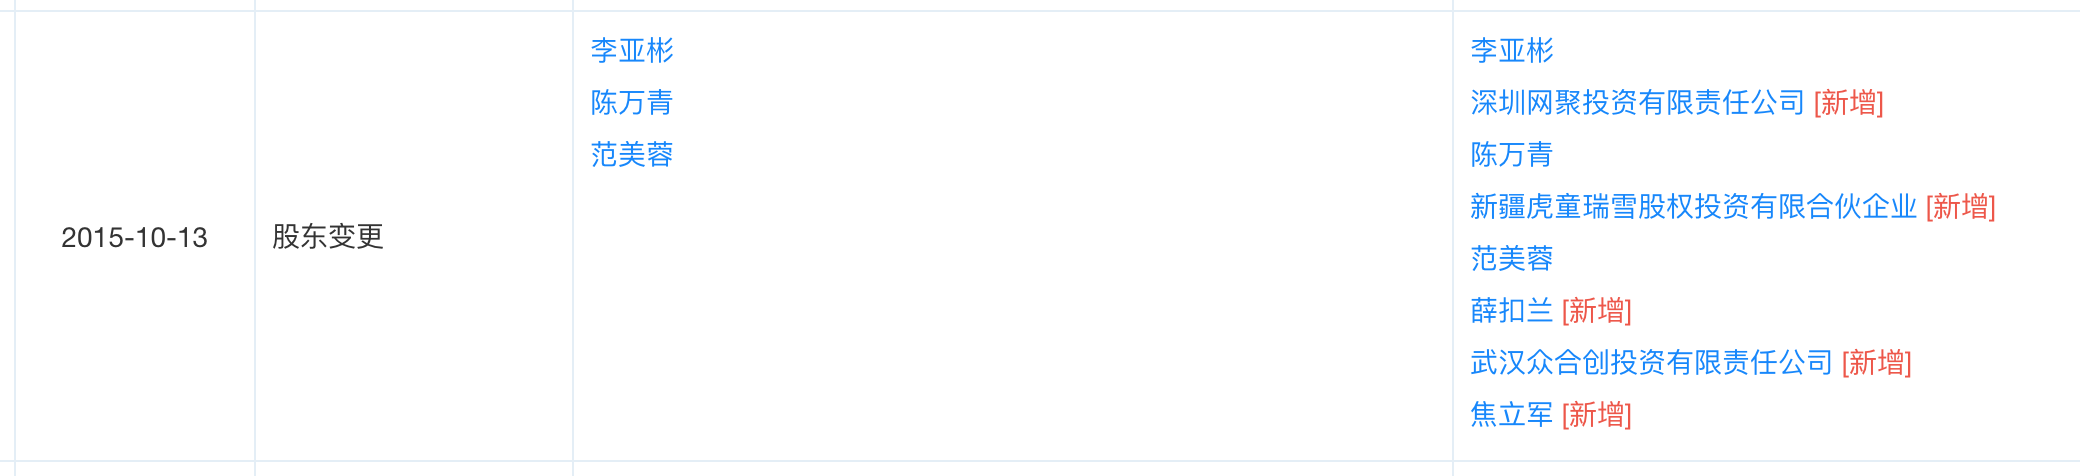Open 陈万青 link below 深圳网聚投资有限责任公司

[x=1512, y=154]
